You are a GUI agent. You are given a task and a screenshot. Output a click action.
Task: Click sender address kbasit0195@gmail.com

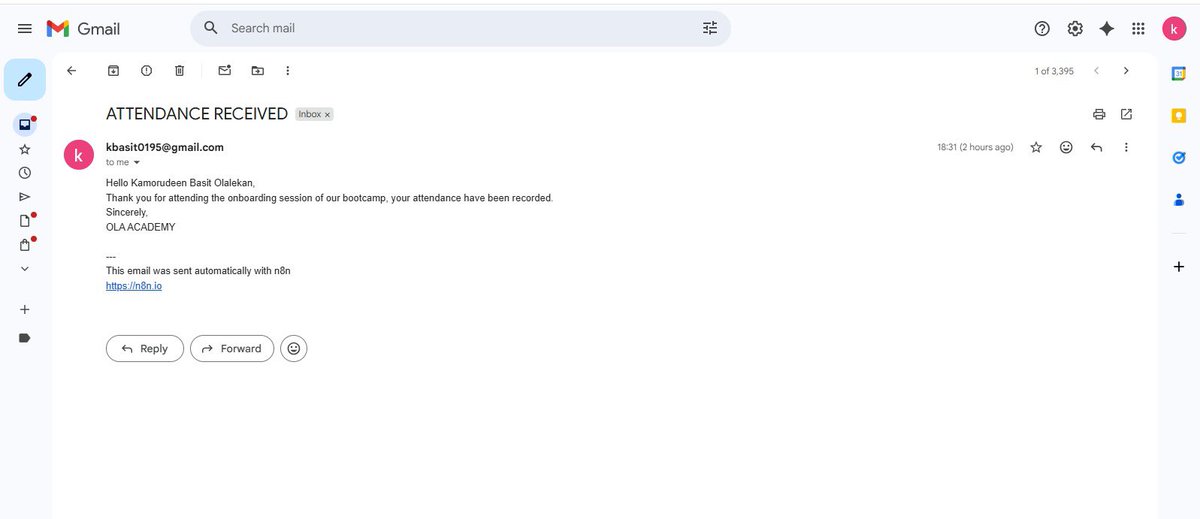[165, 147]
